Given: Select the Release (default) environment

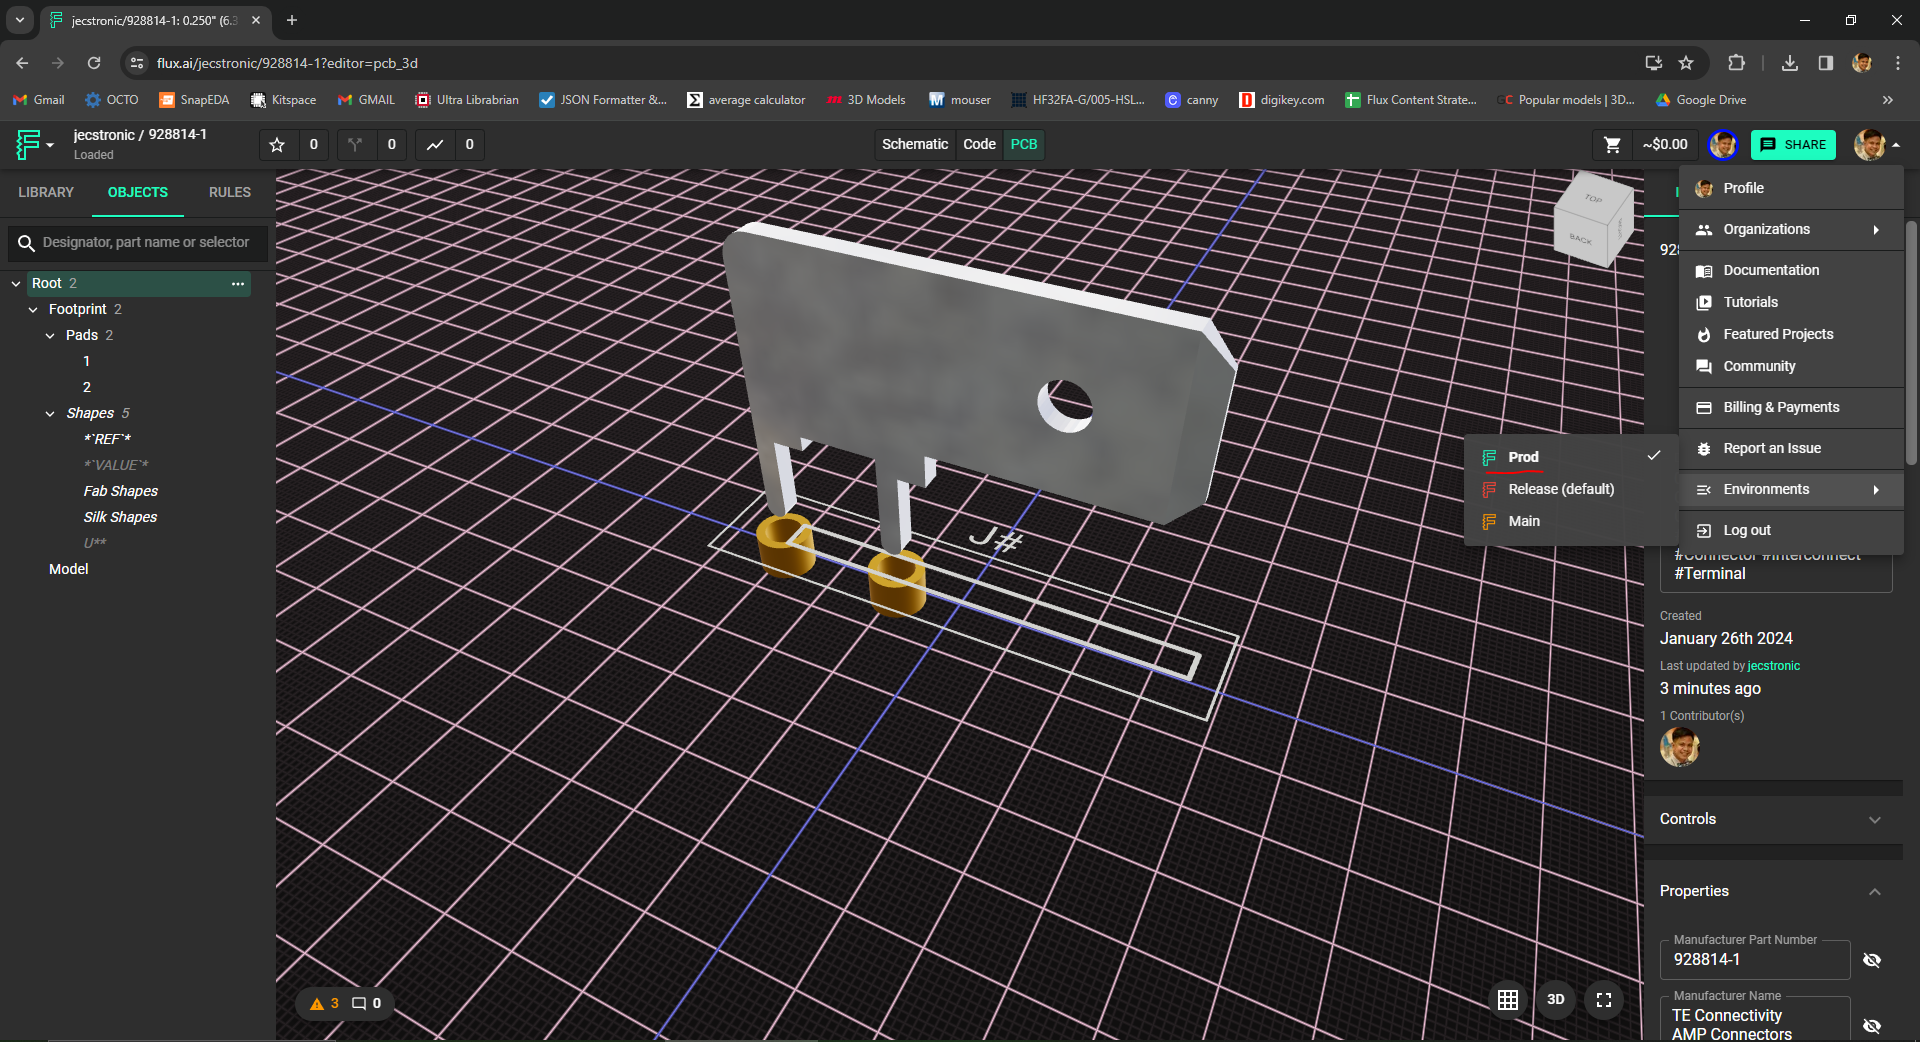Looking at the screenshot, I should 1571,489.
